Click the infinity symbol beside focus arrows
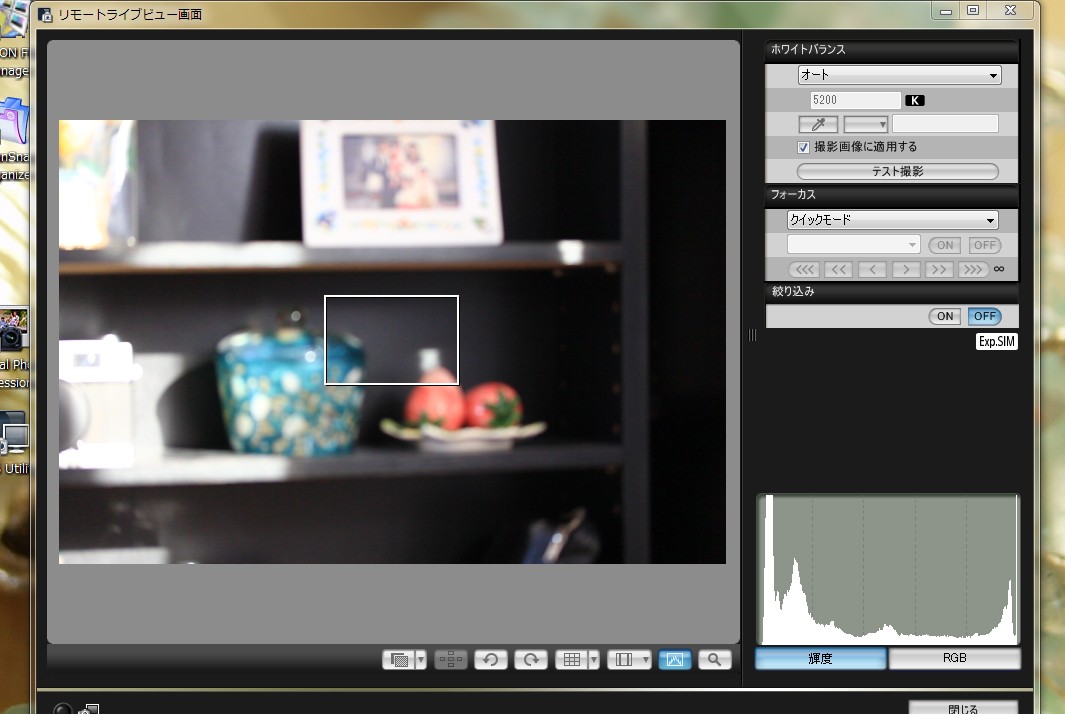This screenshot has width=1065, height=714. pos(999,269)
